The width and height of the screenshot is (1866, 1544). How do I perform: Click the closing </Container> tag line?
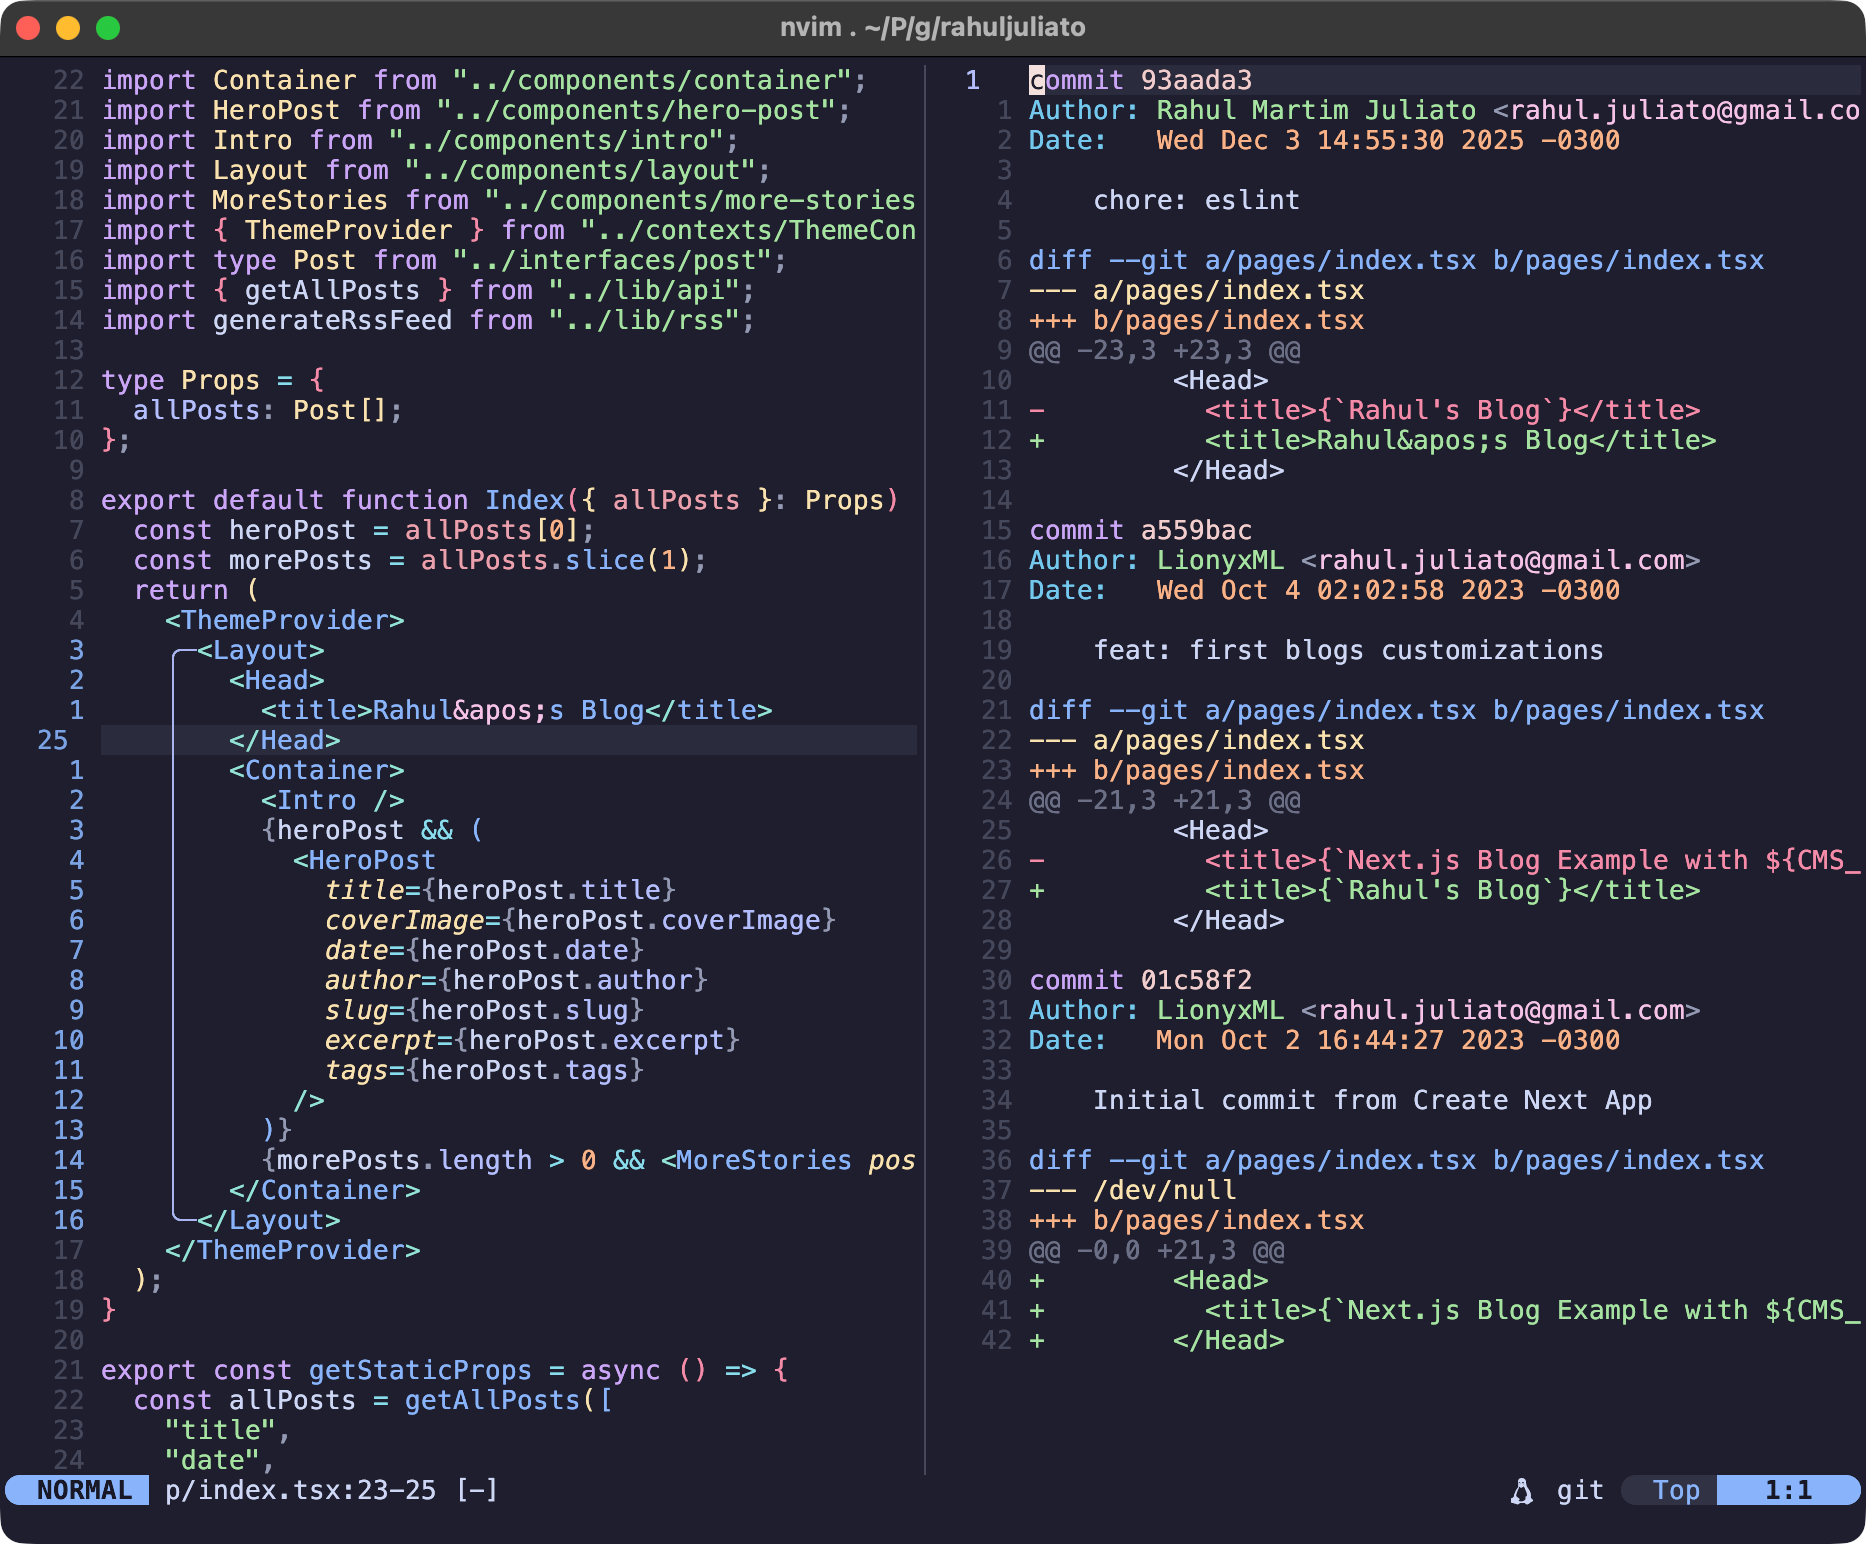pos(325,1190)
